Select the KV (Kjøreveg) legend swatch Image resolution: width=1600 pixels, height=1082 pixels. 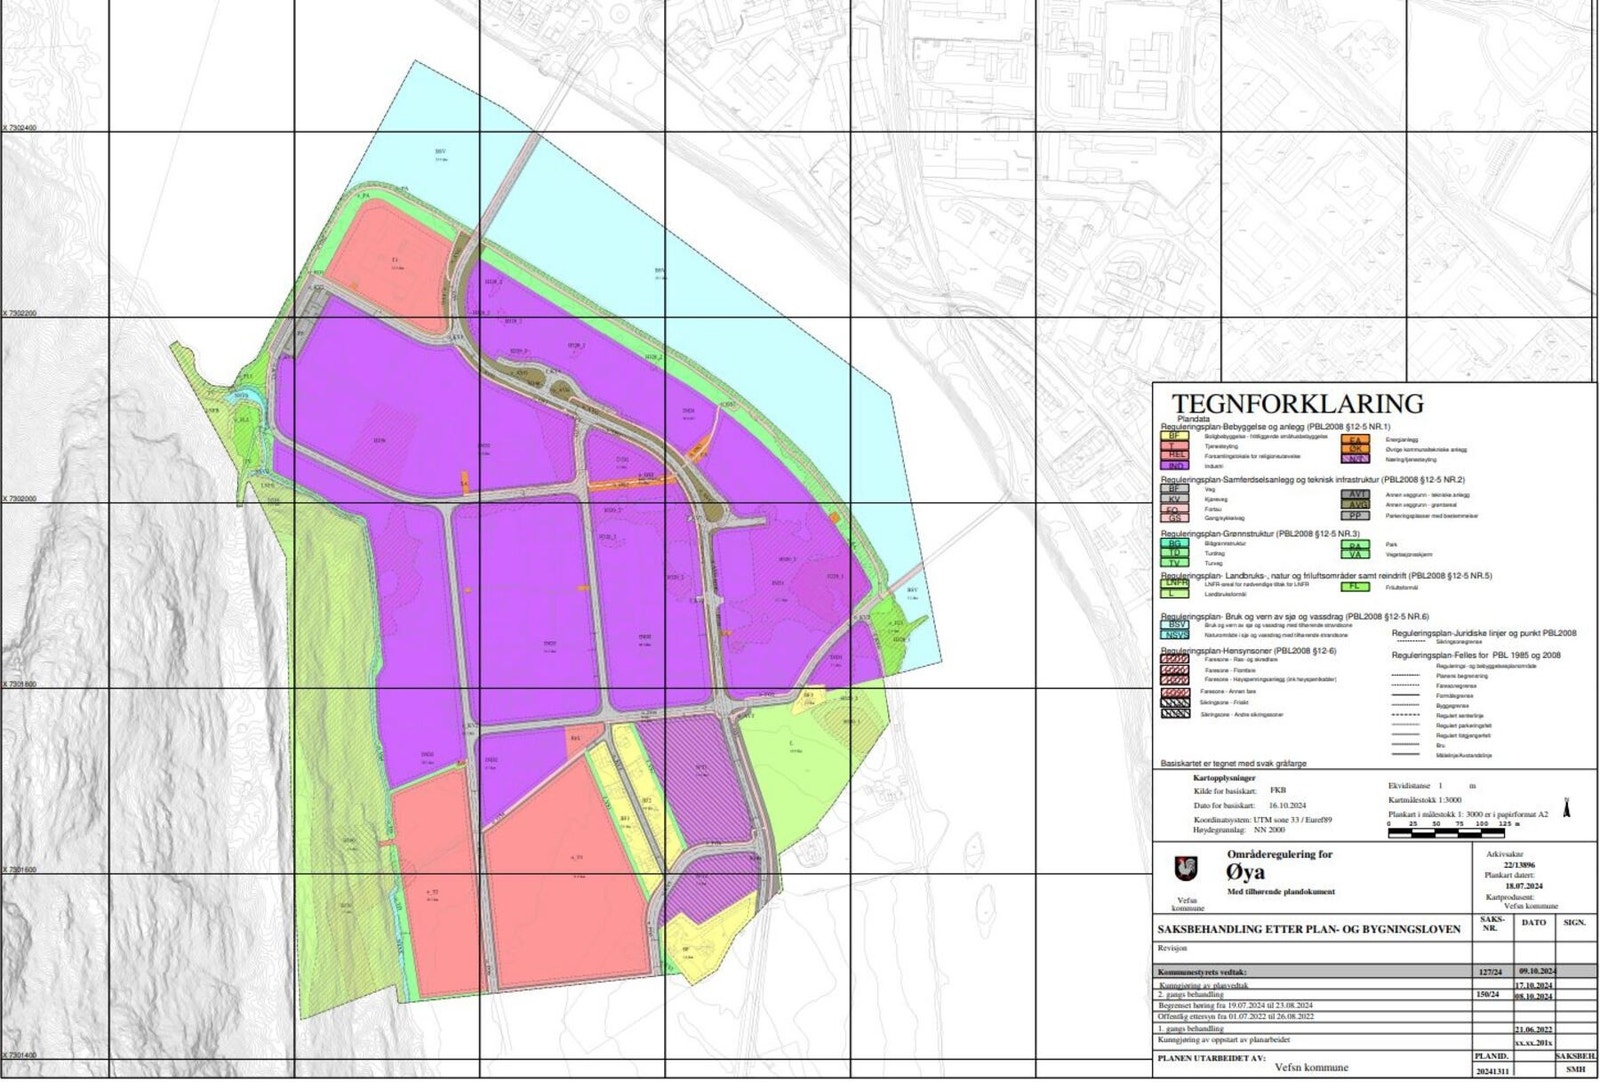click(1173, 499)
